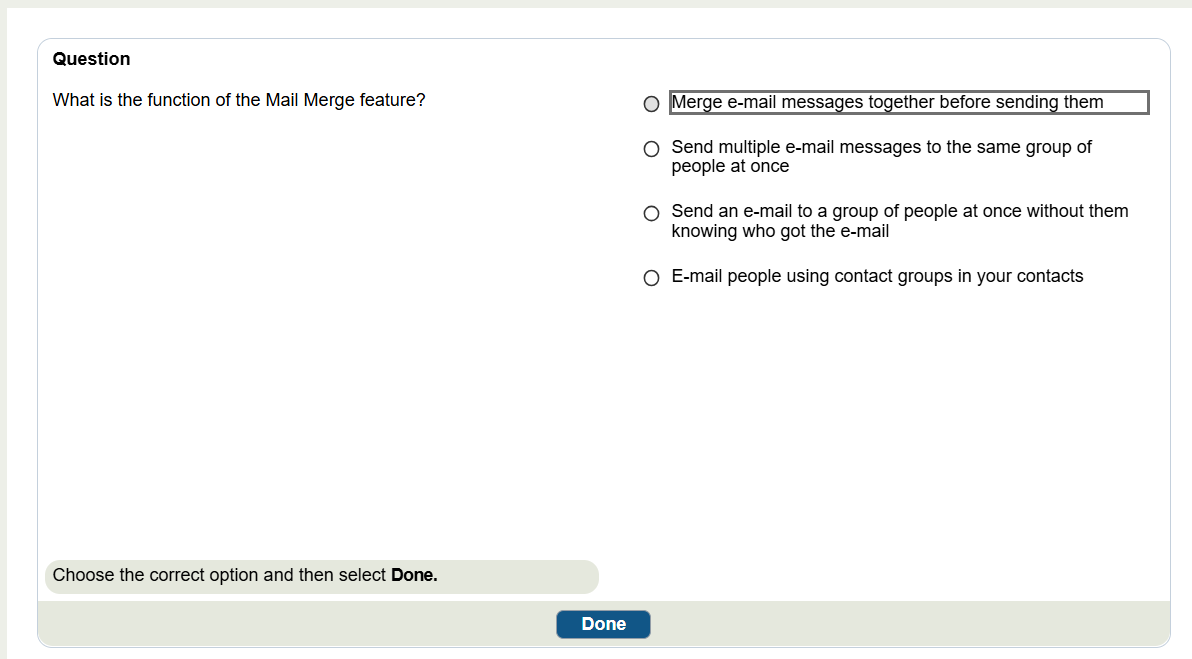Click the question text about Mail Merge
The width and height of the screenshot is (1192, 659).
[x=240, y=100]
